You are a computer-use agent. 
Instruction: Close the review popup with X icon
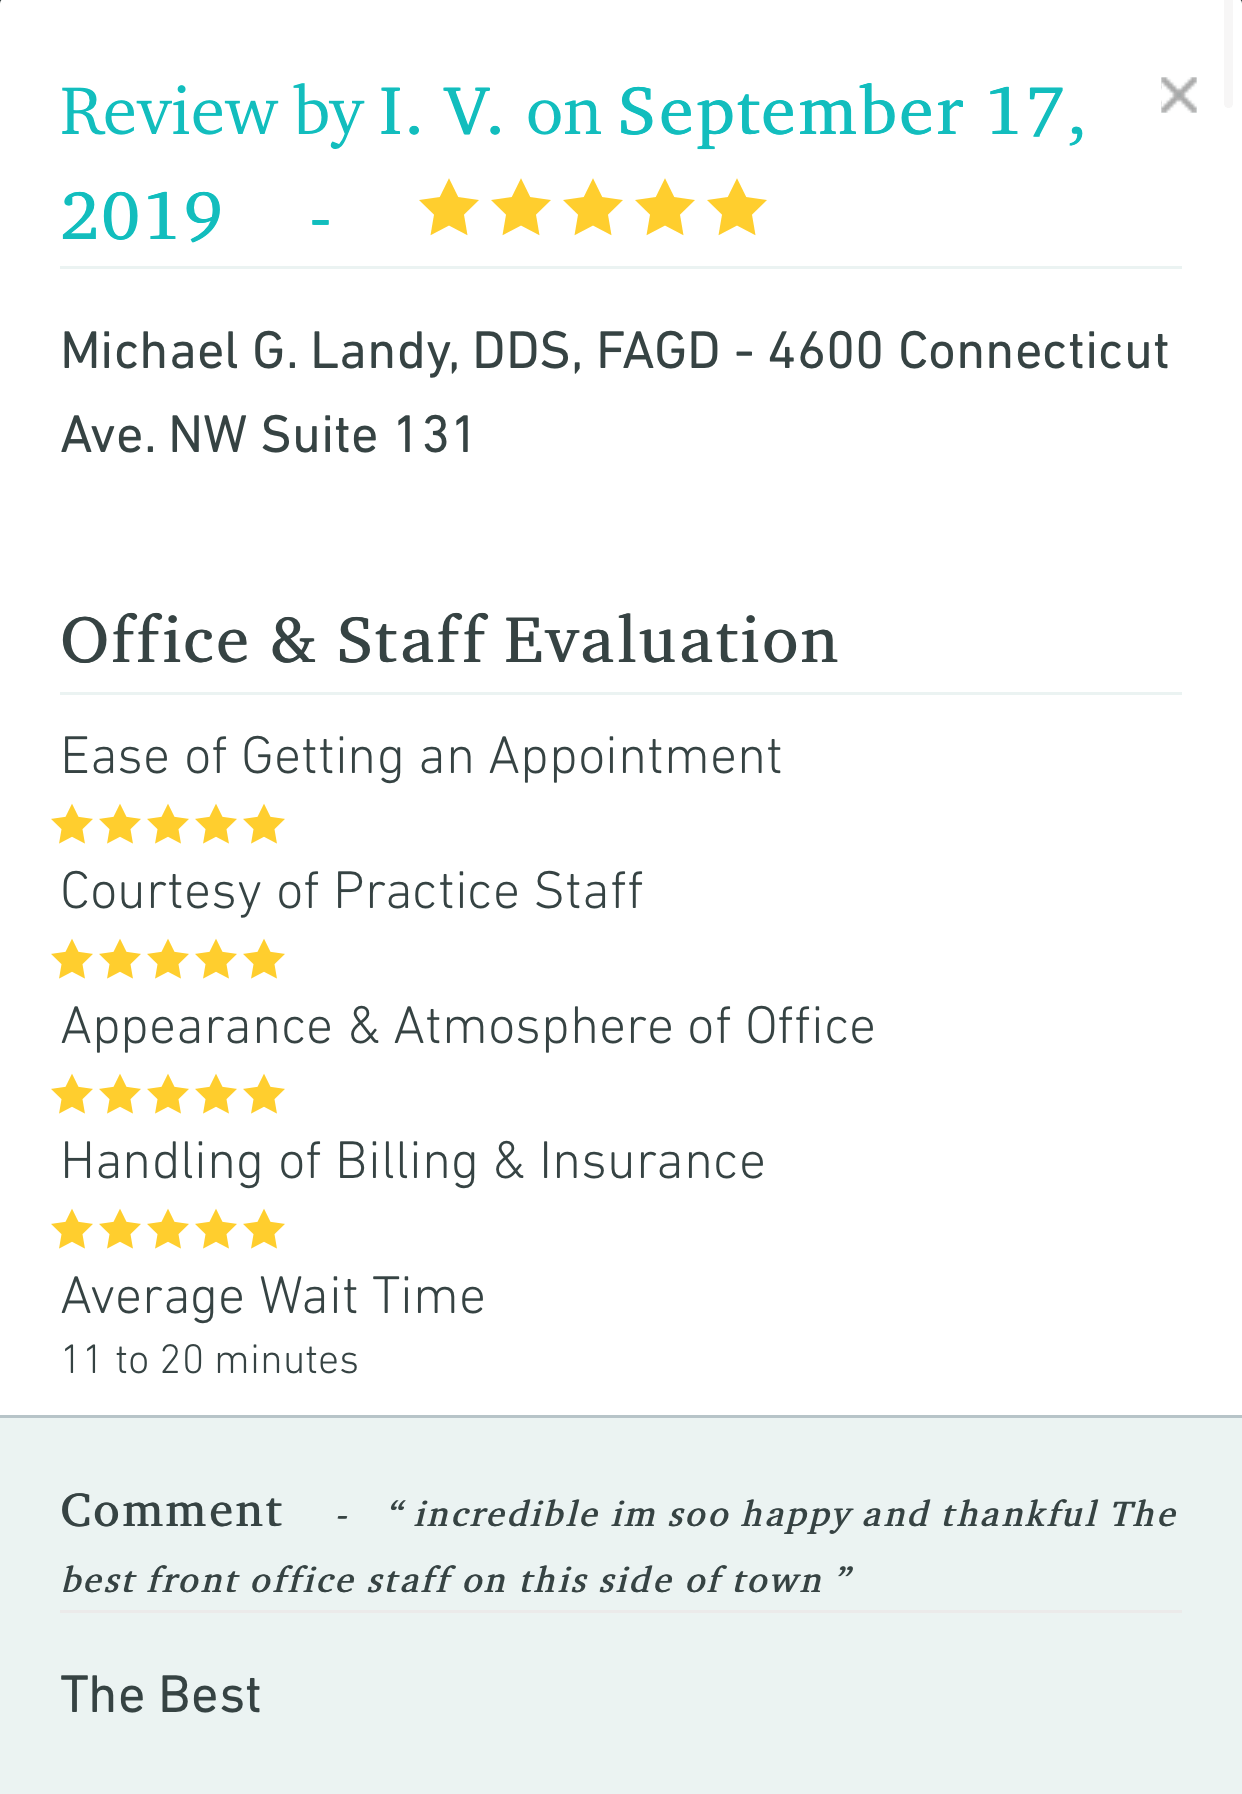click(1178, 95)
